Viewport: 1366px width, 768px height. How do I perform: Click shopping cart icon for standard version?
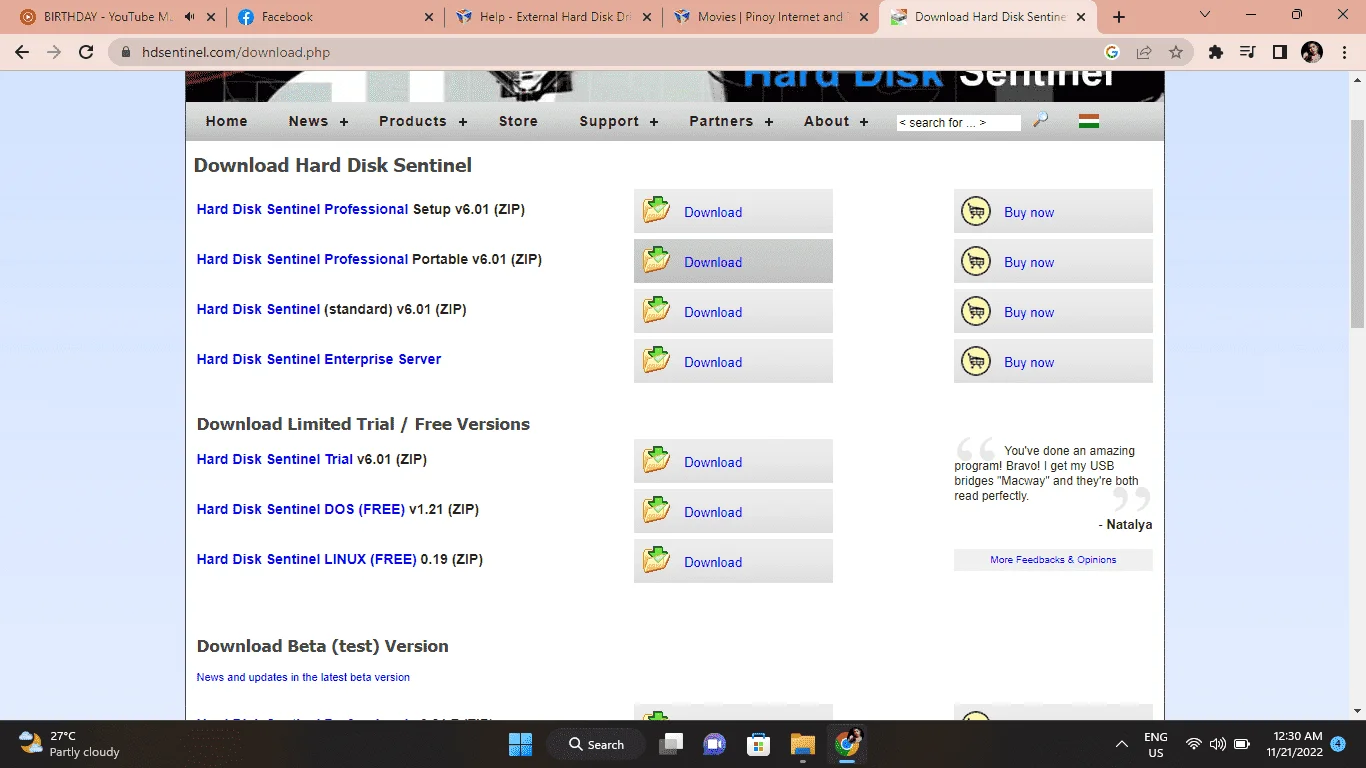pos(976,311)
